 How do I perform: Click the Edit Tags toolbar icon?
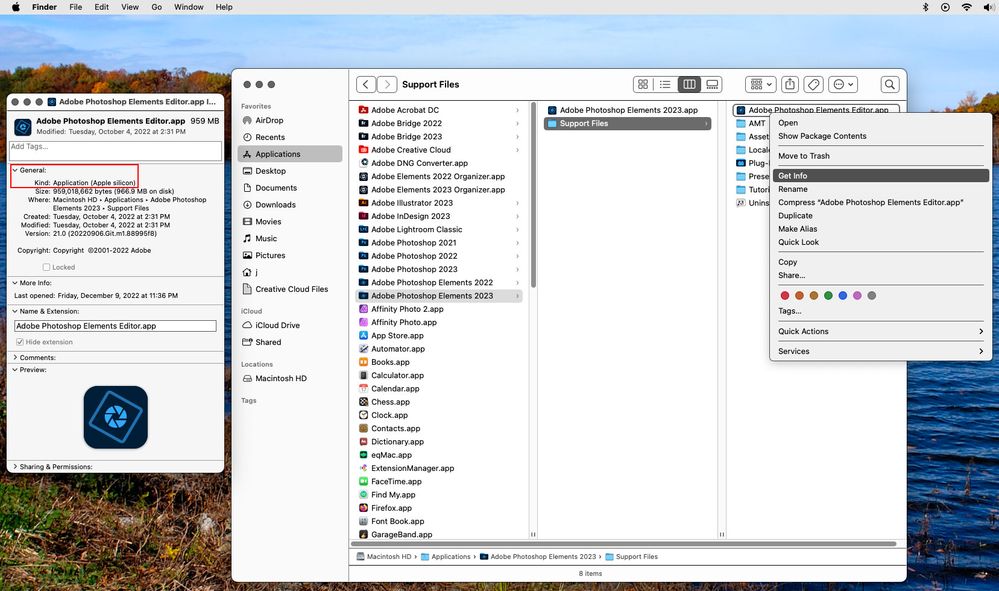click(x=814, y=84)
